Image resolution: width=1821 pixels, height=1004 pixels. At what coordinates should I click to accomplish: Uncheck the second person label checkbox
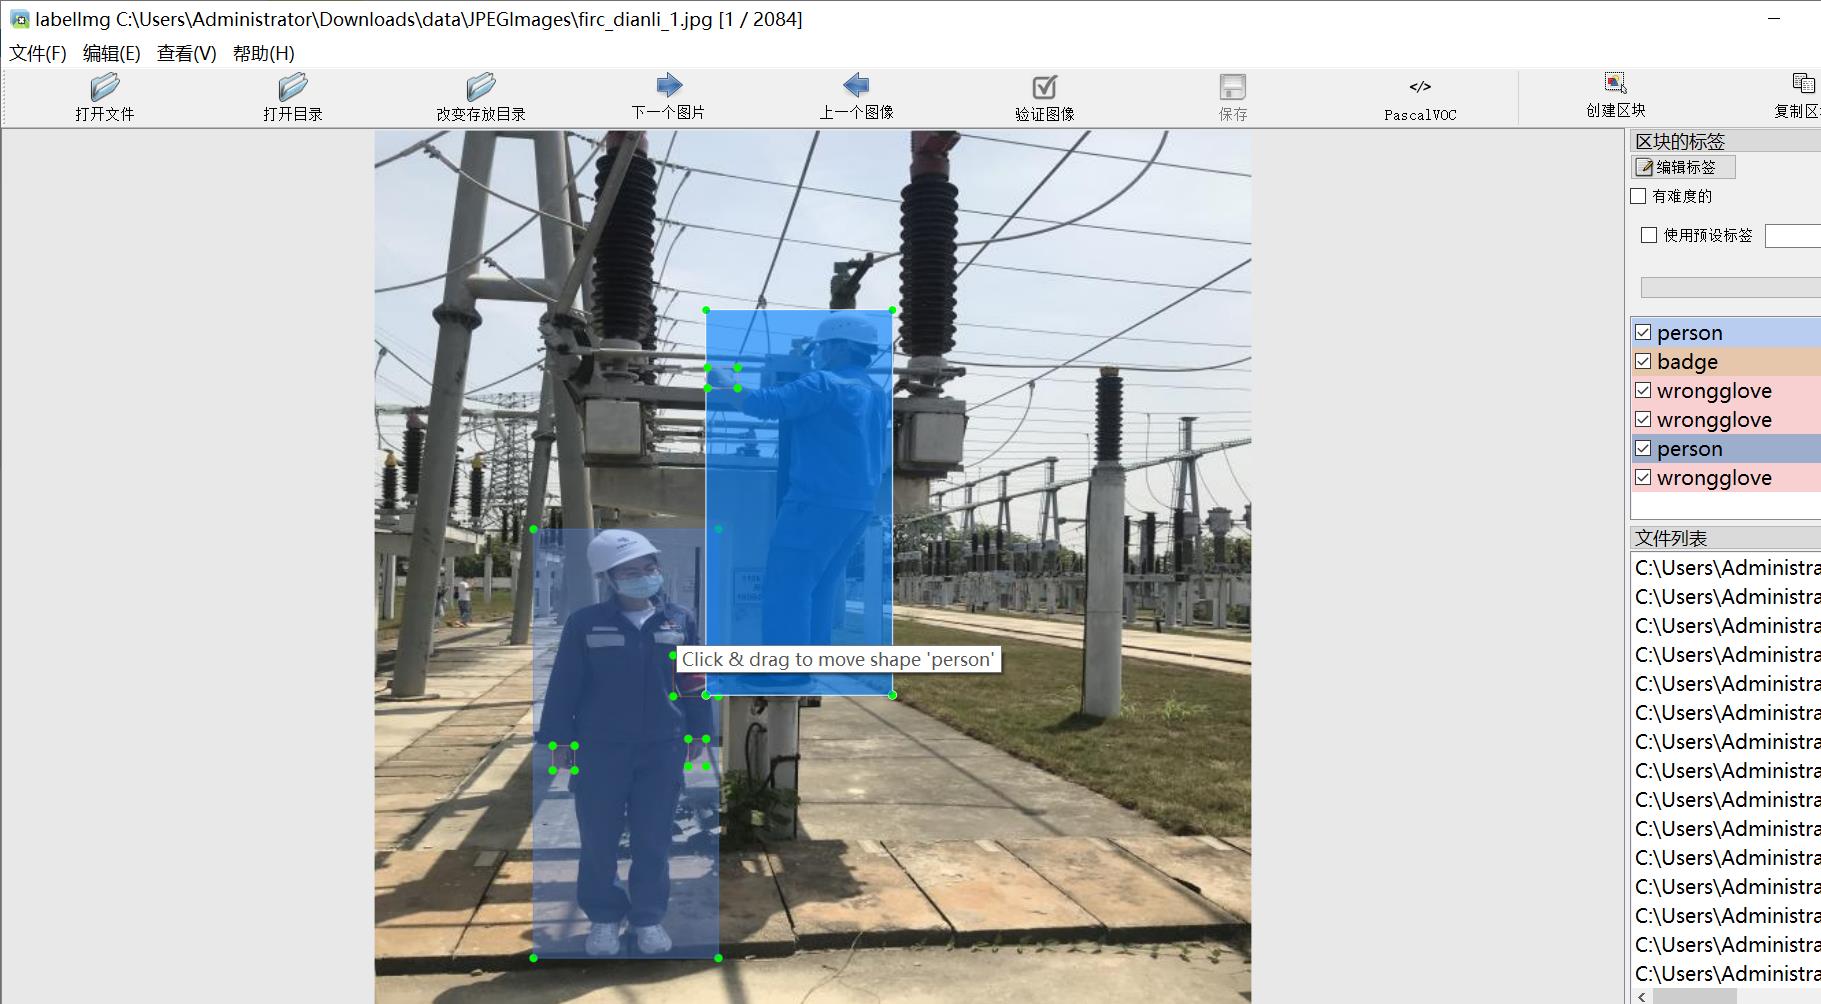pos(1643,448)
